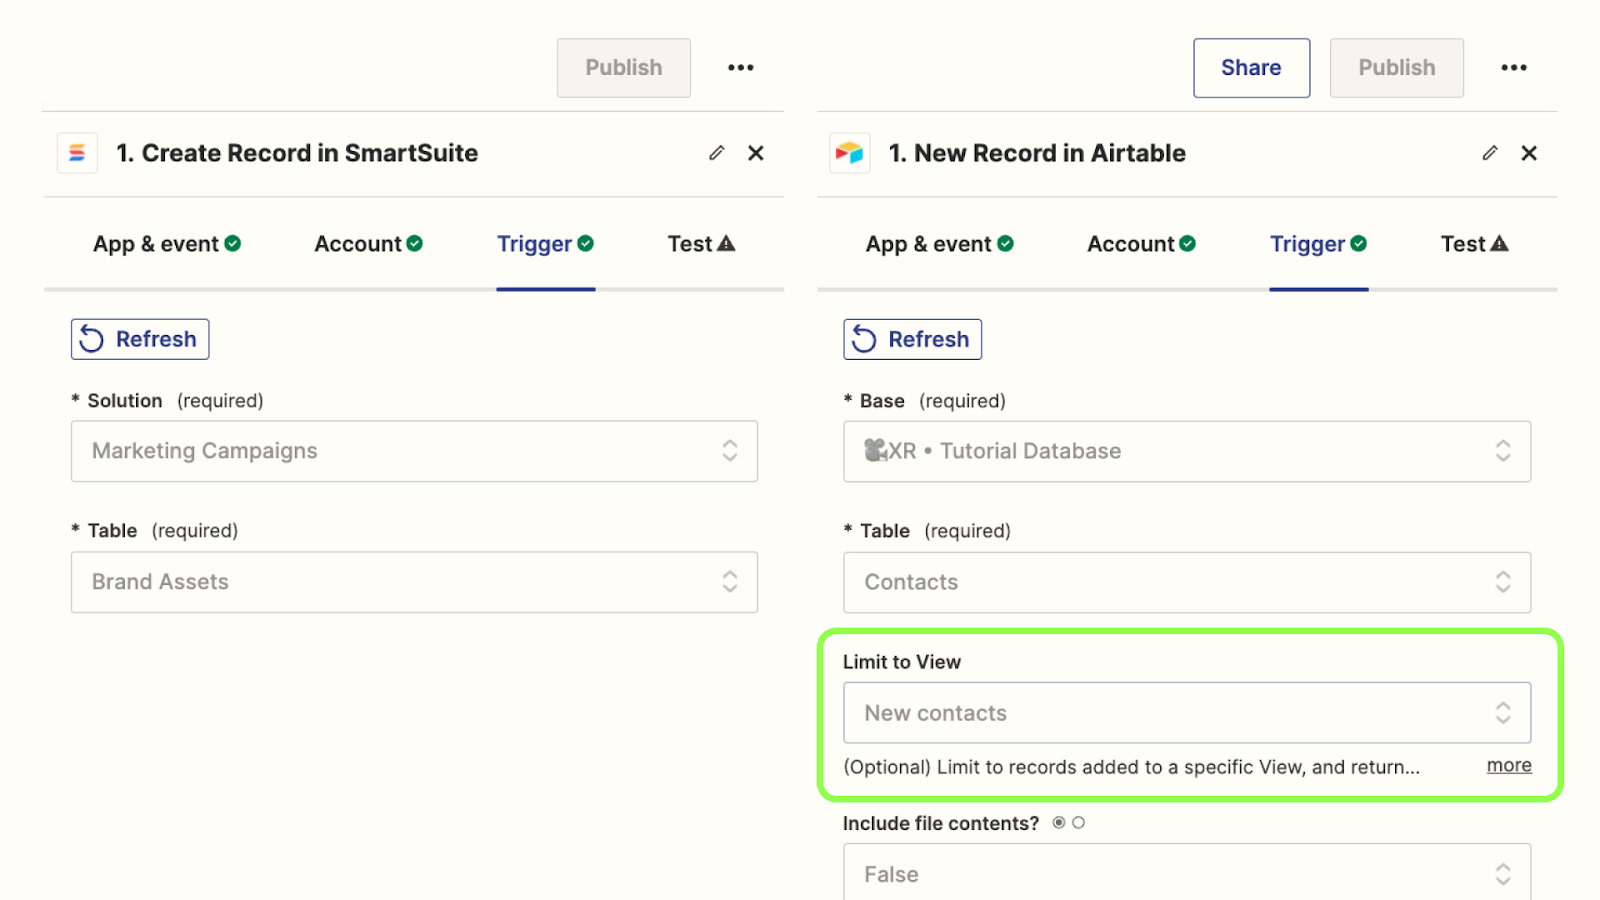Viewport: 1600px width, 900px height.
Task: Open Base dropdown showing XR Tutorial Database
Action: pos(1187,451)
